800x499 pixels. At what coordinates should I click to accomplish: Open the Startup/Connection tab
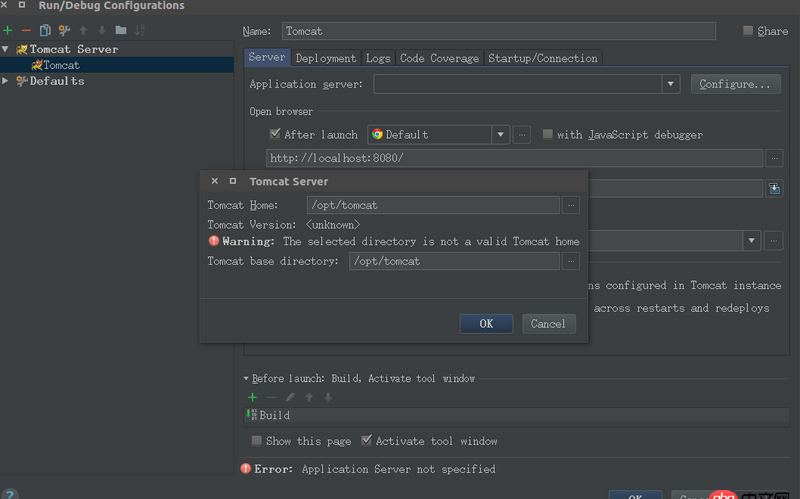[543, 58]
